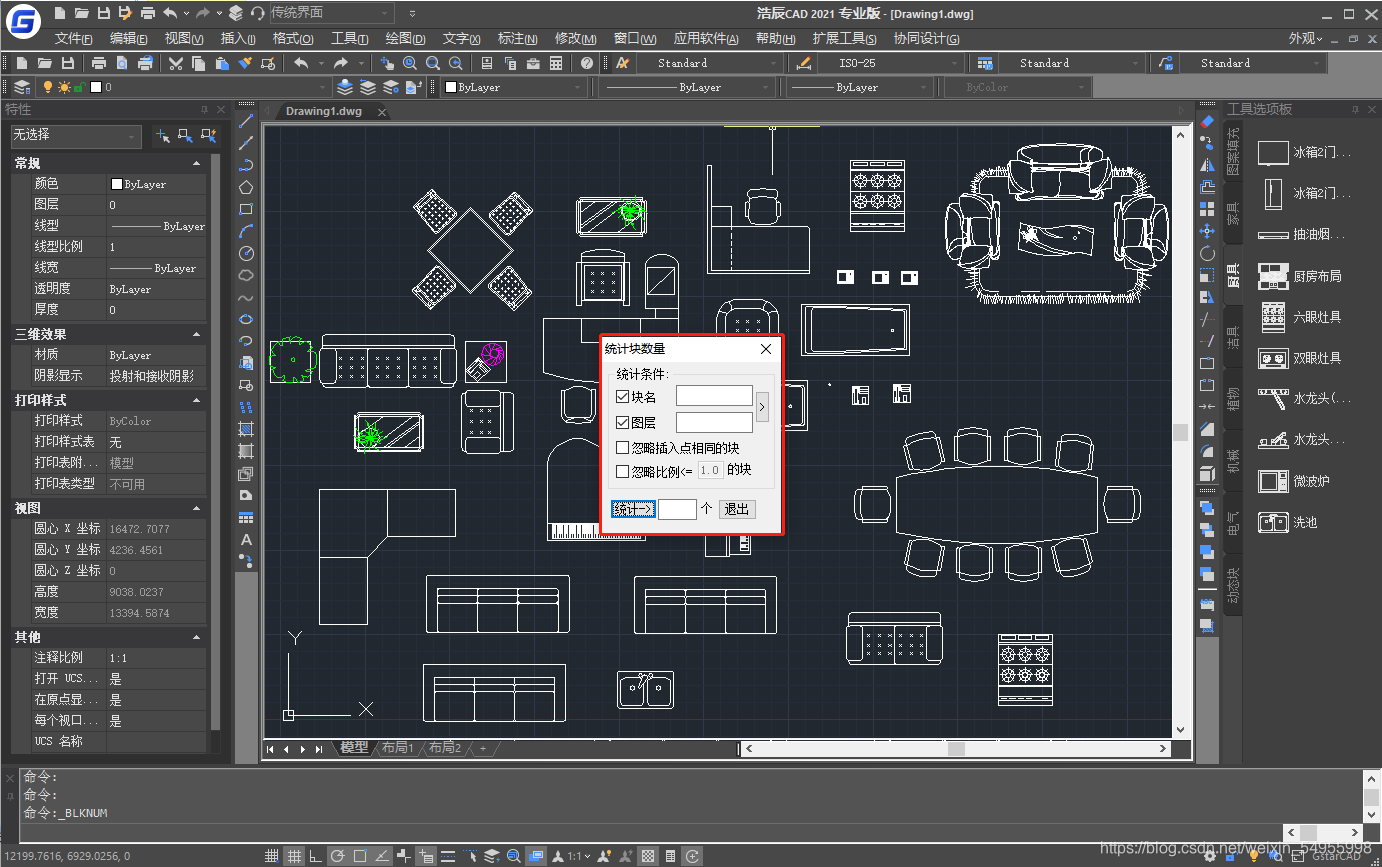Click the layer 0 white color swatch
The height and width of the screenshot is (867, 1382).
pos(96,87)
